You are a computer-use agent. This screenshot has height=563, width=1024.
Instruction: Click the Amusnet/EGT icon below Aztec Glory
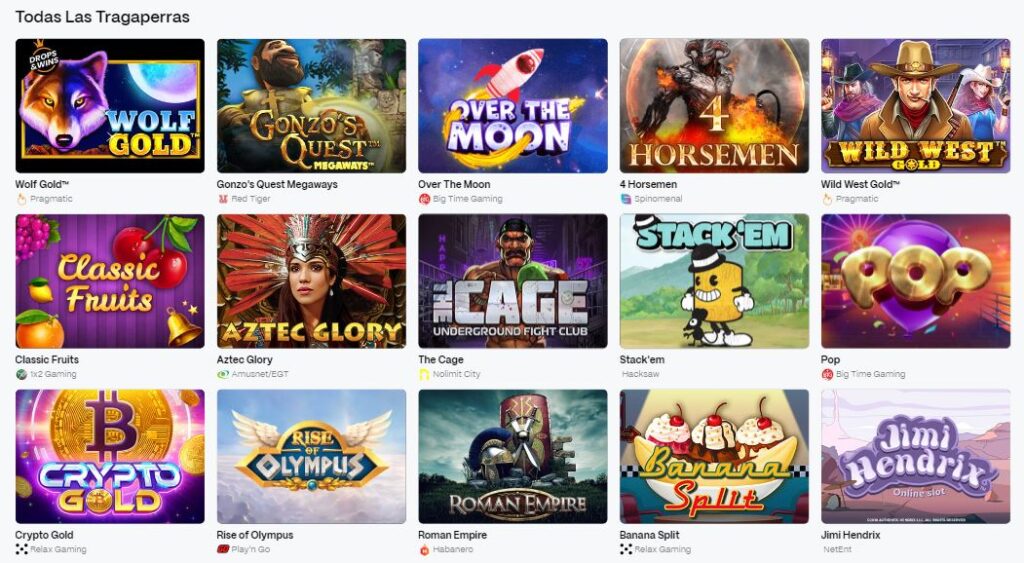tap(223, 374)
